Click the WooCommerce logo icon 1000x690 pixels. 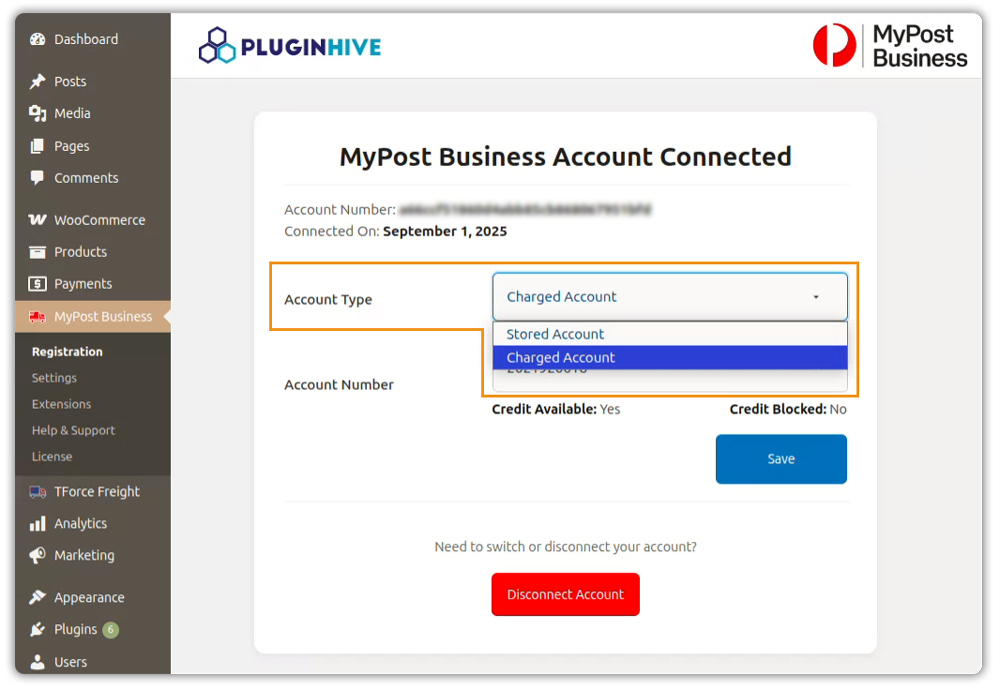pos(38,220)
